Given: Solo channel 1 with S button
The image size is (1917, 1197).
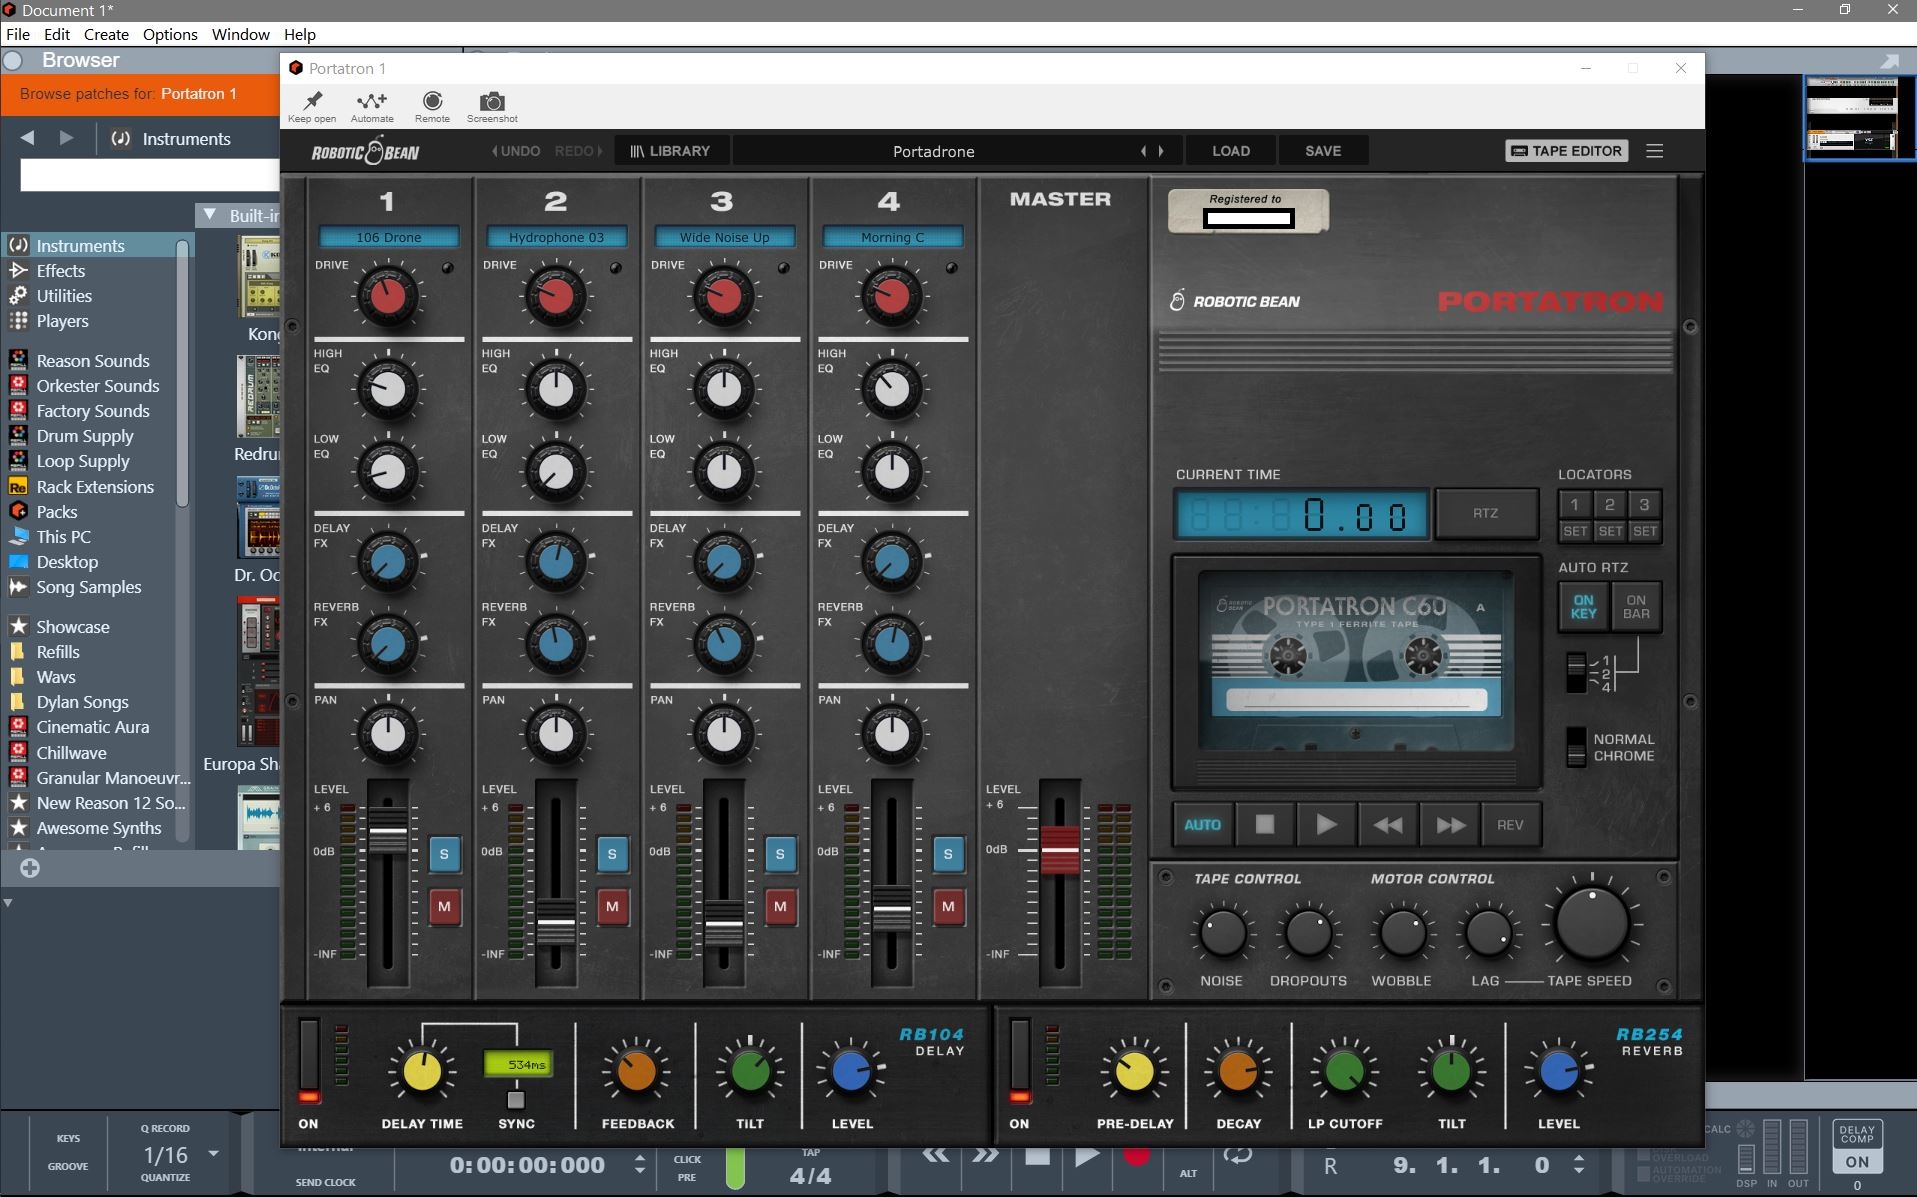Looking at the screenshot, I should coord(444,853).
